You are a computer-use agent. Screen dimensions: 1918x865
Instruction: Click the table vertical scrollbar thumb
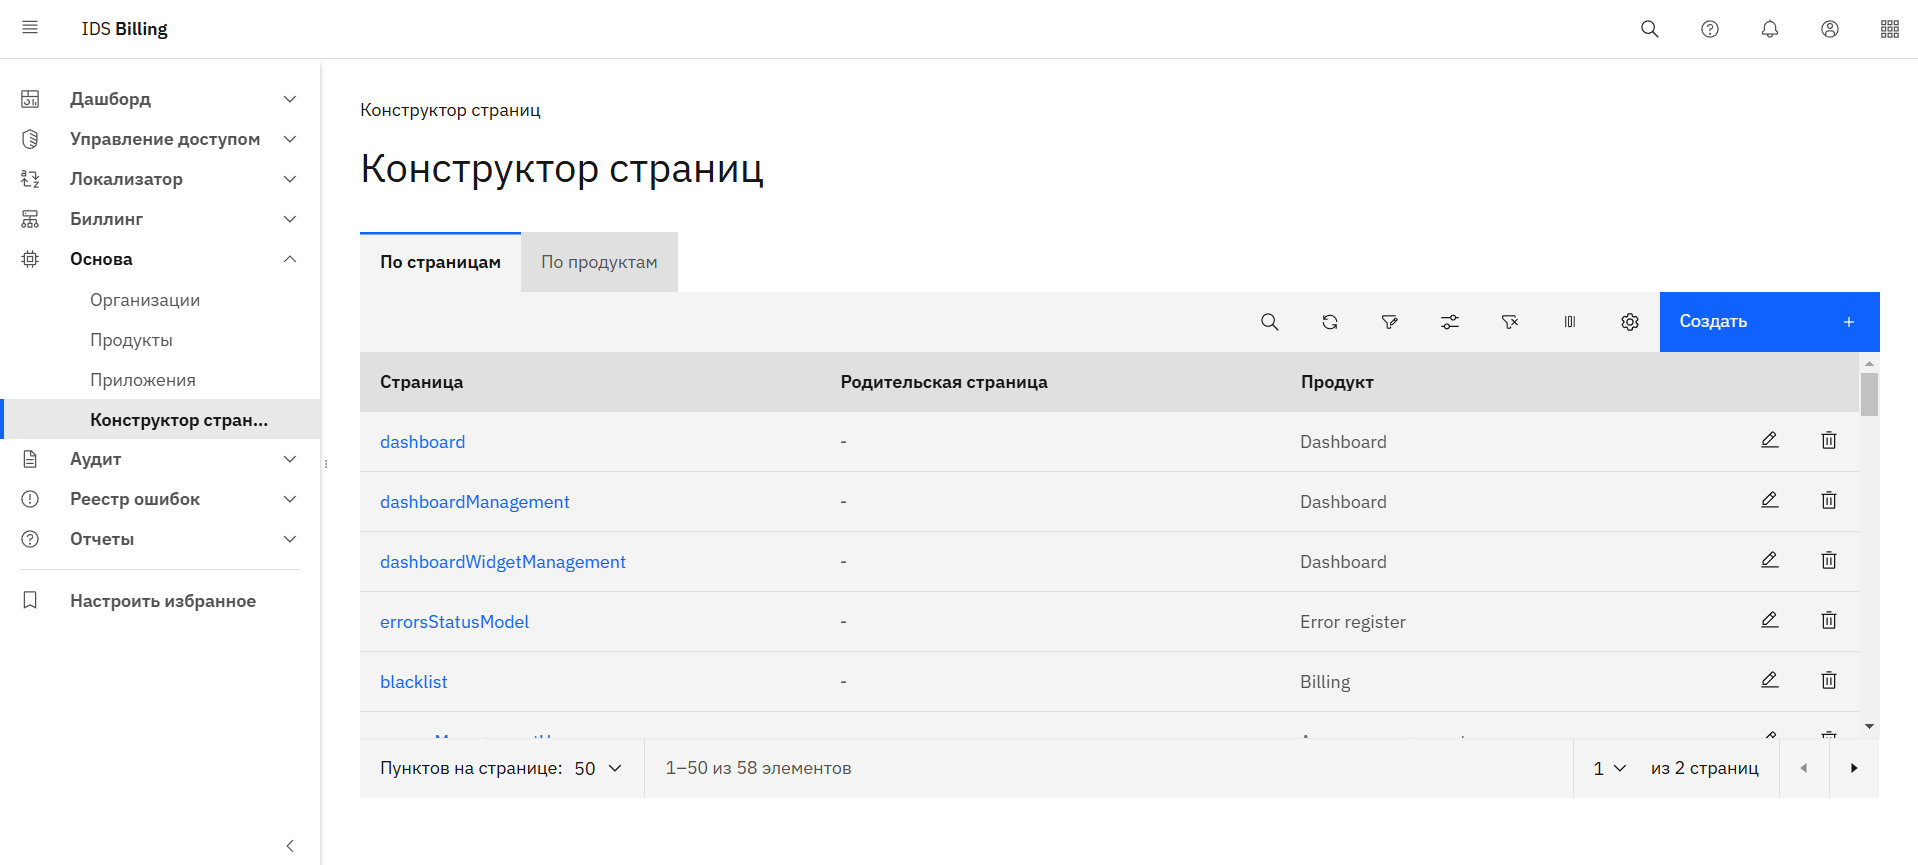(x=1868, y=394)
